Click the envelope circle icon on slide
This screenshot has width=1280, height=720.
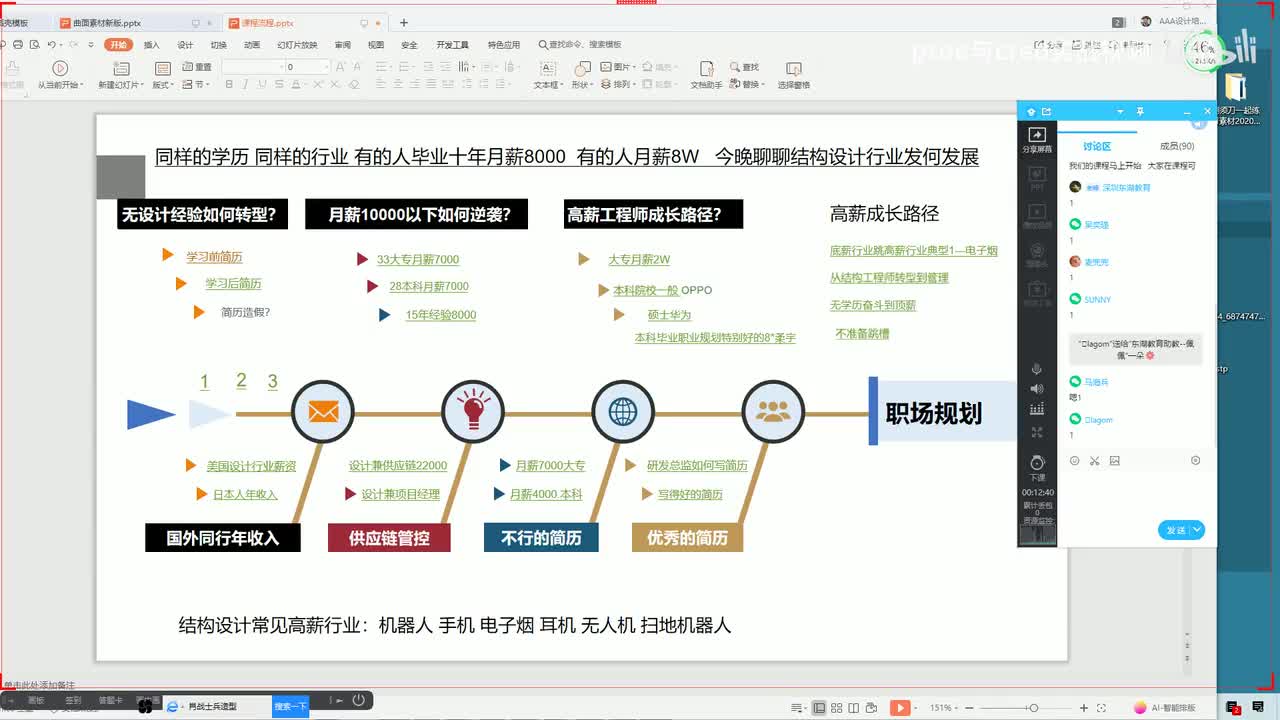(x=322, y=412)
